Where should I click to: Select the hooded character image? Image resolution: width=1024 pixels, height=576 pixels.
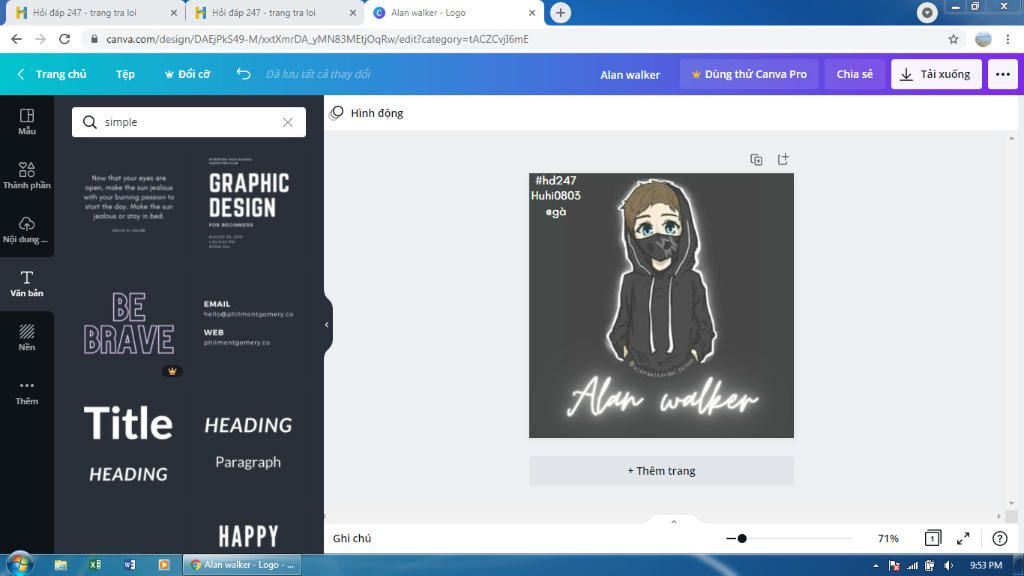point(660,278)
